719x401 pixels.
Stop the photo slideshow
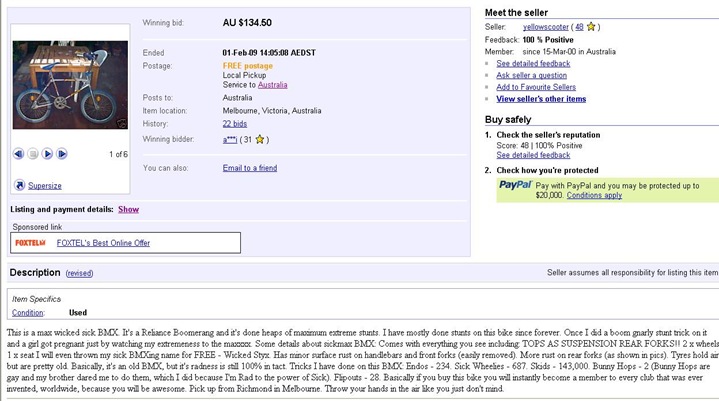click(x=33, y=154)
